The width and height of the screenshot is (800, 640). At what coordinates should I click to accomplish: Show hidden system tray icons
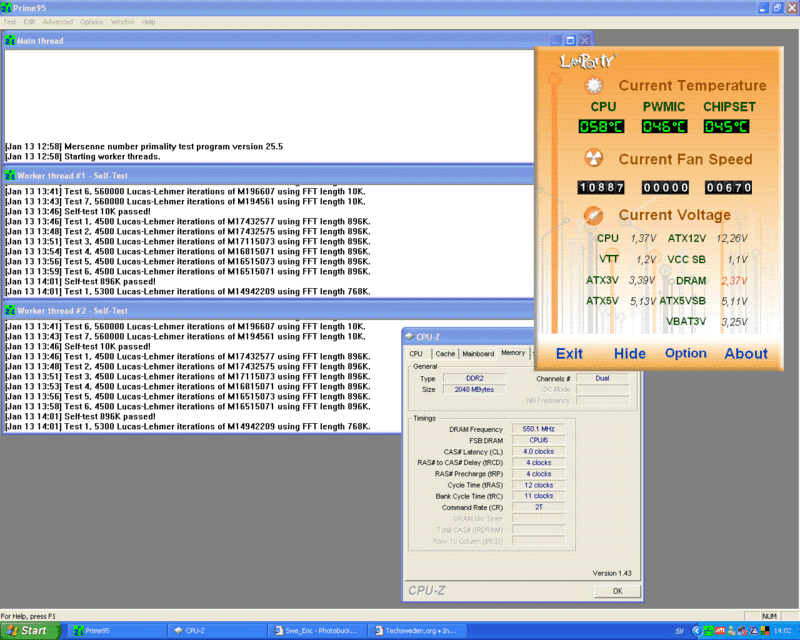click(696, 631)
